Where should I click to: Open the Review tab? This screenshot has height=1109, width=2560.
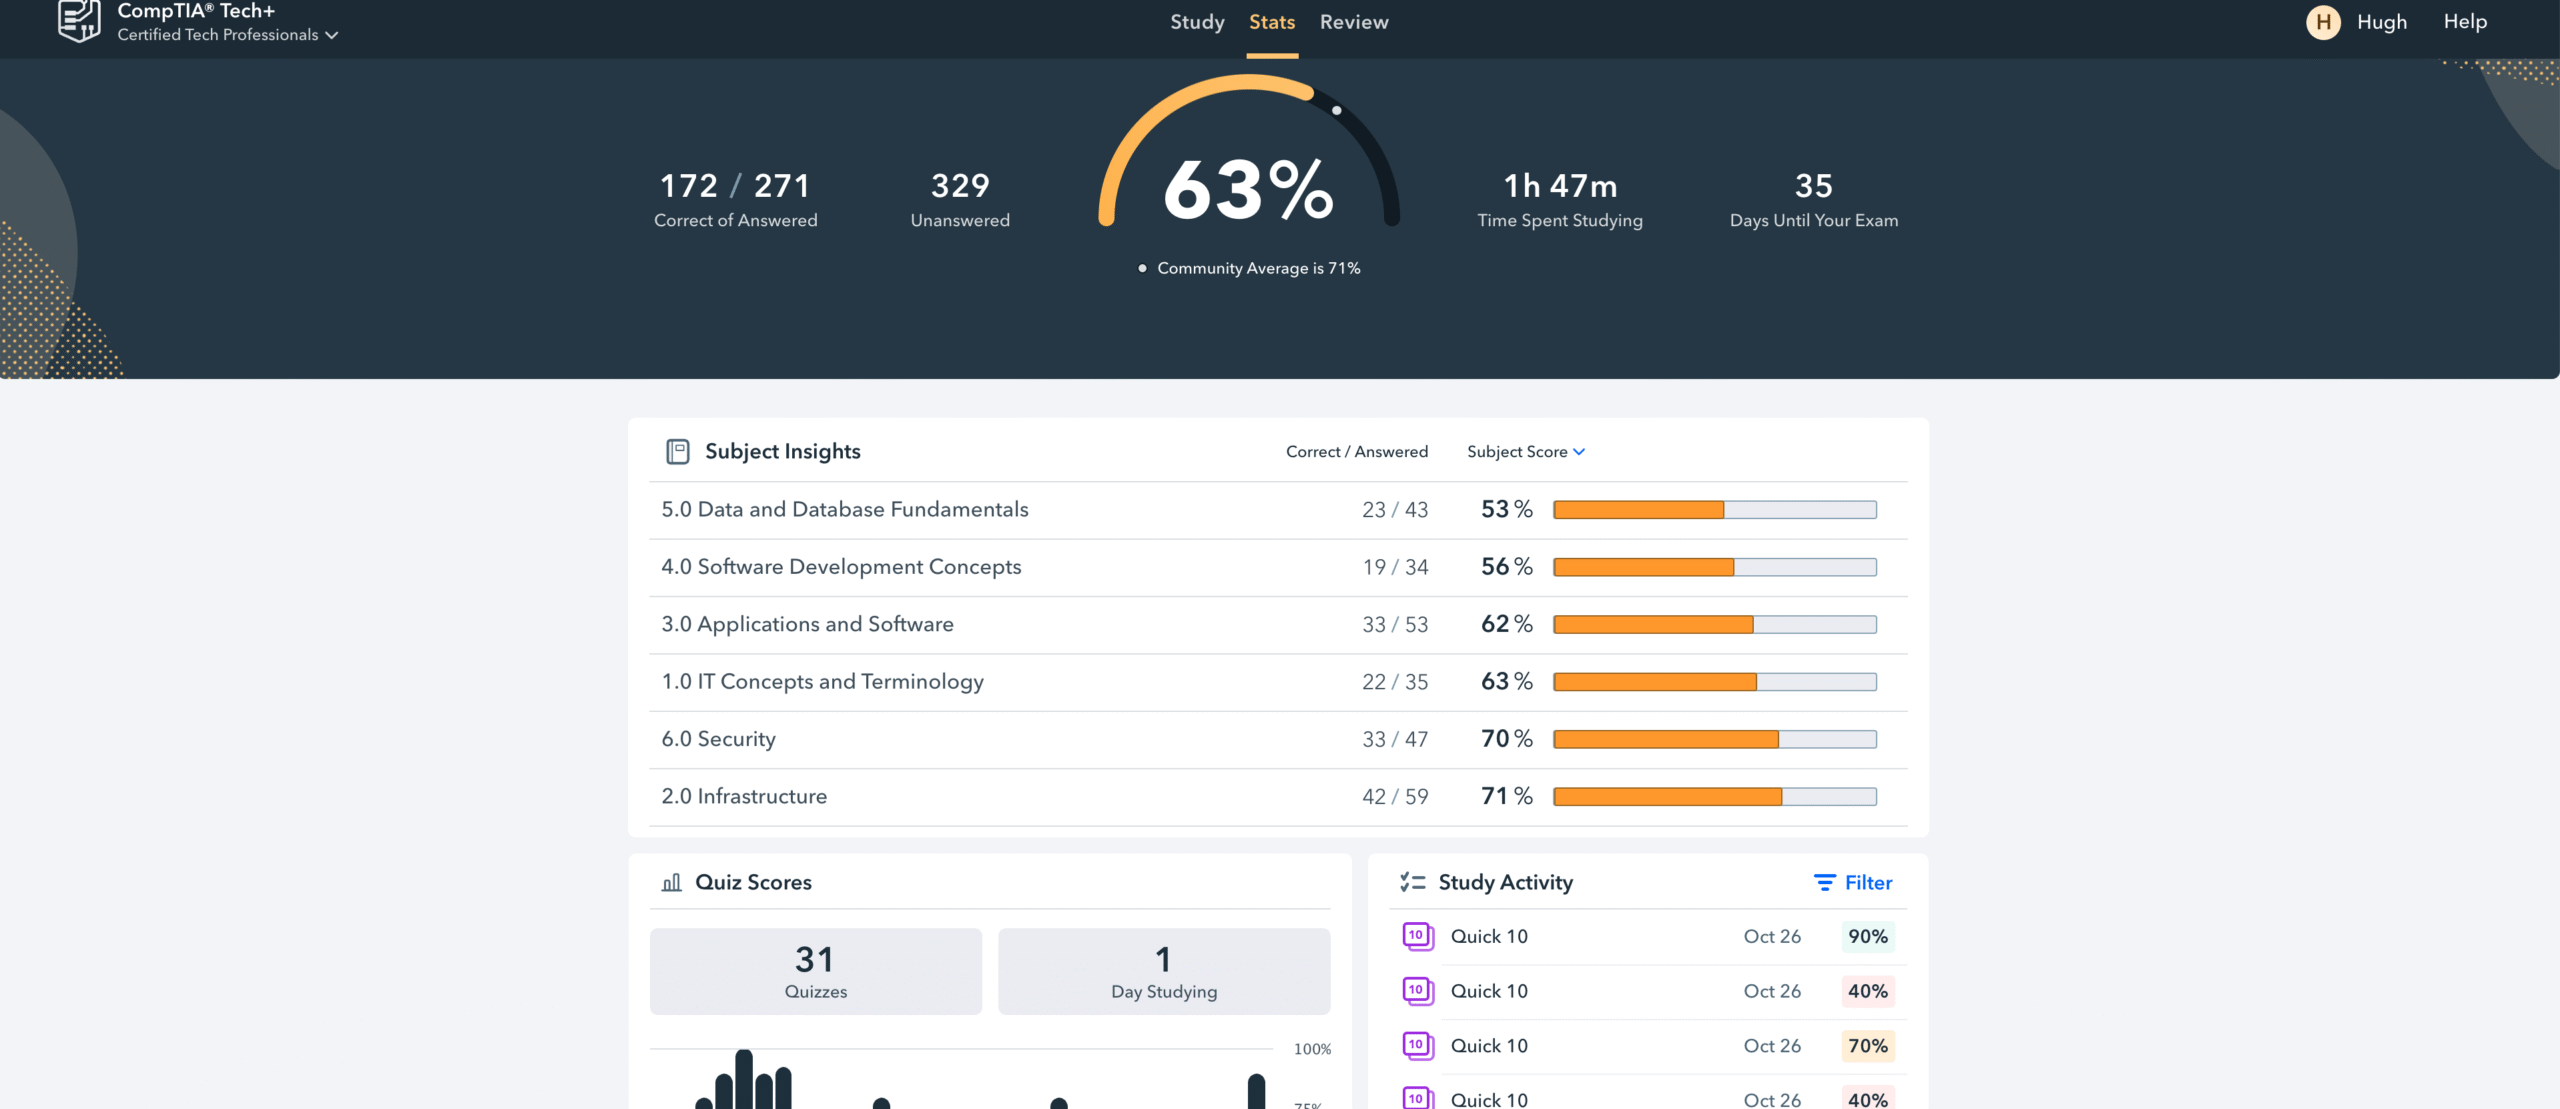pyautogui.click(x=1353, y=22)
